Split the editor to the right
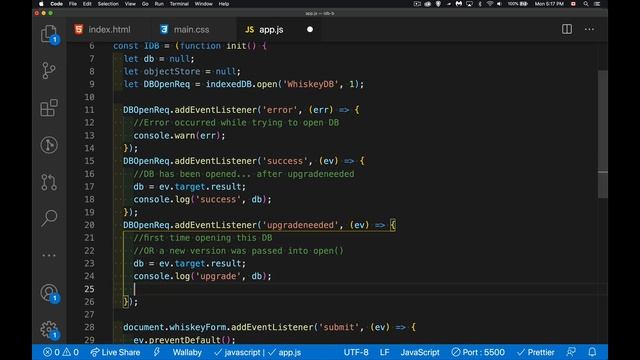This screenshot has height=360, width=640. click(567, 29)
